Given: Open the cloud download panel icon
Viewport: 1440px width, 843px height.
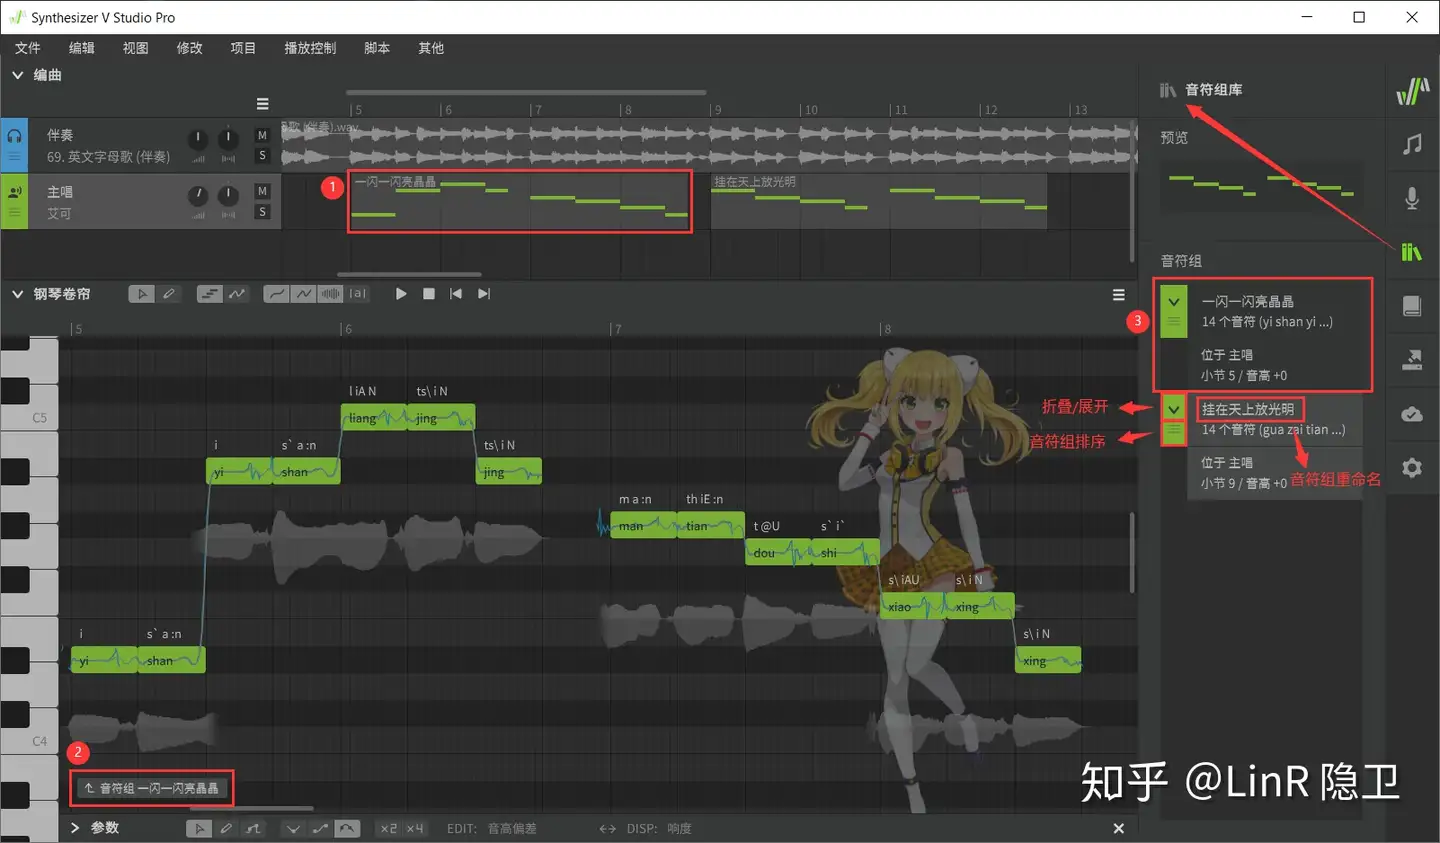Looking at the screenshot, I should (1412, 414).
